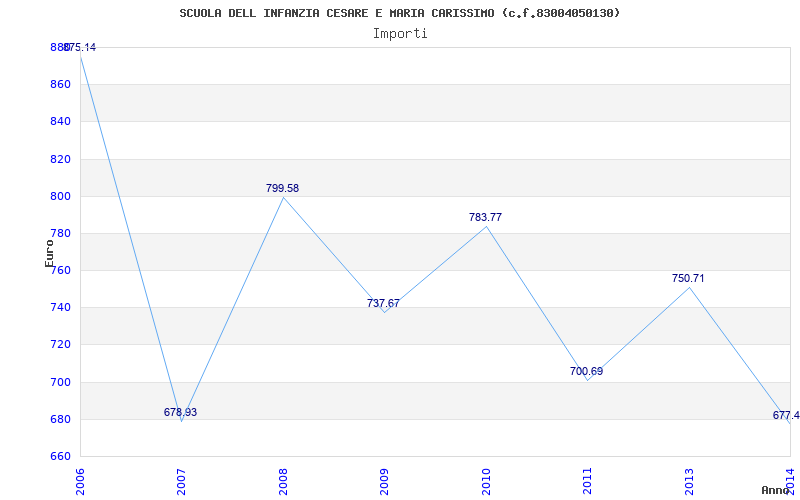This screenshot has height=500, width=800.
Task: Select the 820 y-axis value
Action: tap(60, 159)
